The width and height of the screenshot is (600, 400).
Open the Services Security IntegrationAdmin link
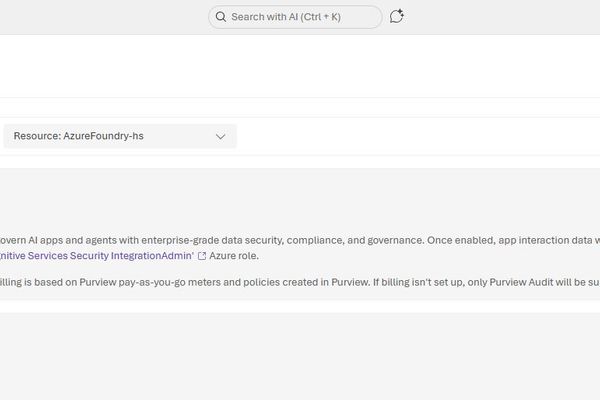[97, 256]
